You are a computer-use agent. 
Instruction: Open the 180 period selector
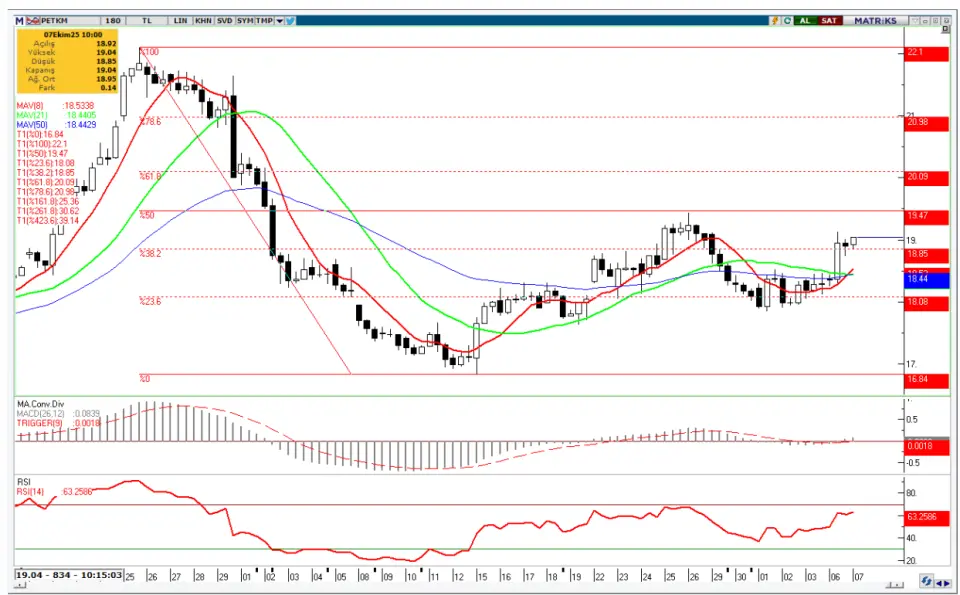coord(113,20)
